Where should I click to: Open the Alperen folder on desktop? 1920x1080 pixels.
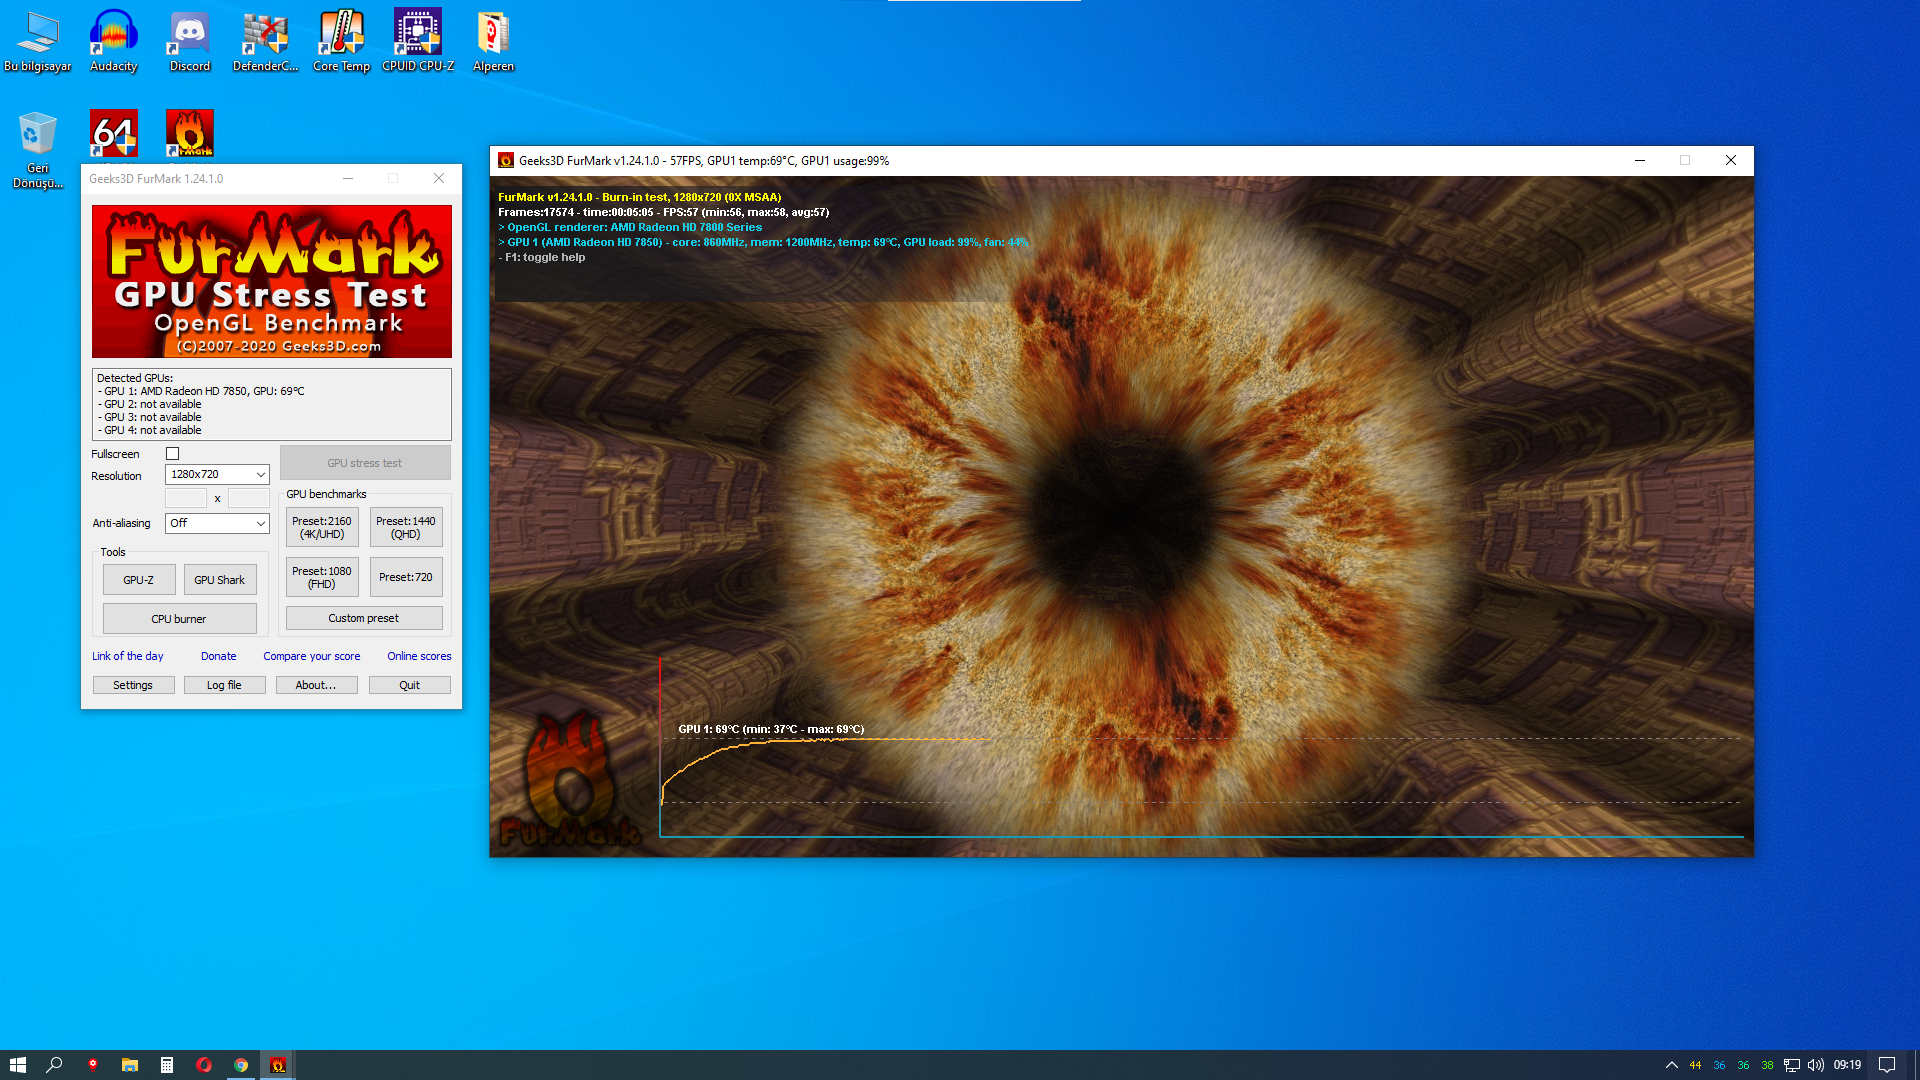494,42
